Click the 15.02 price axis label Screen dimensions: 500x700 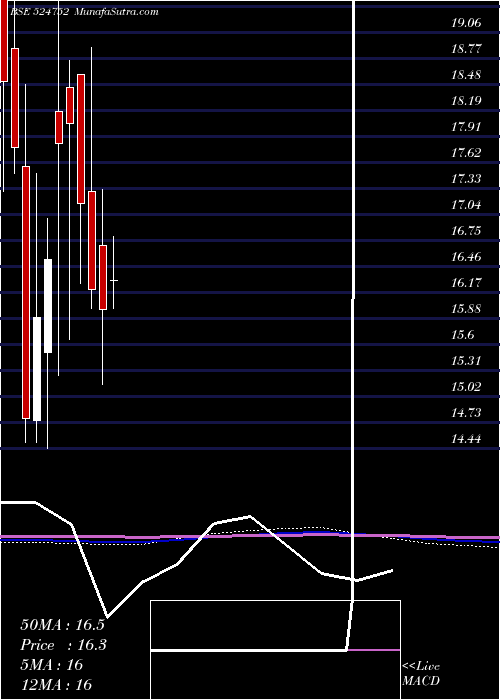pyautogui.click(x=467, y=387)
